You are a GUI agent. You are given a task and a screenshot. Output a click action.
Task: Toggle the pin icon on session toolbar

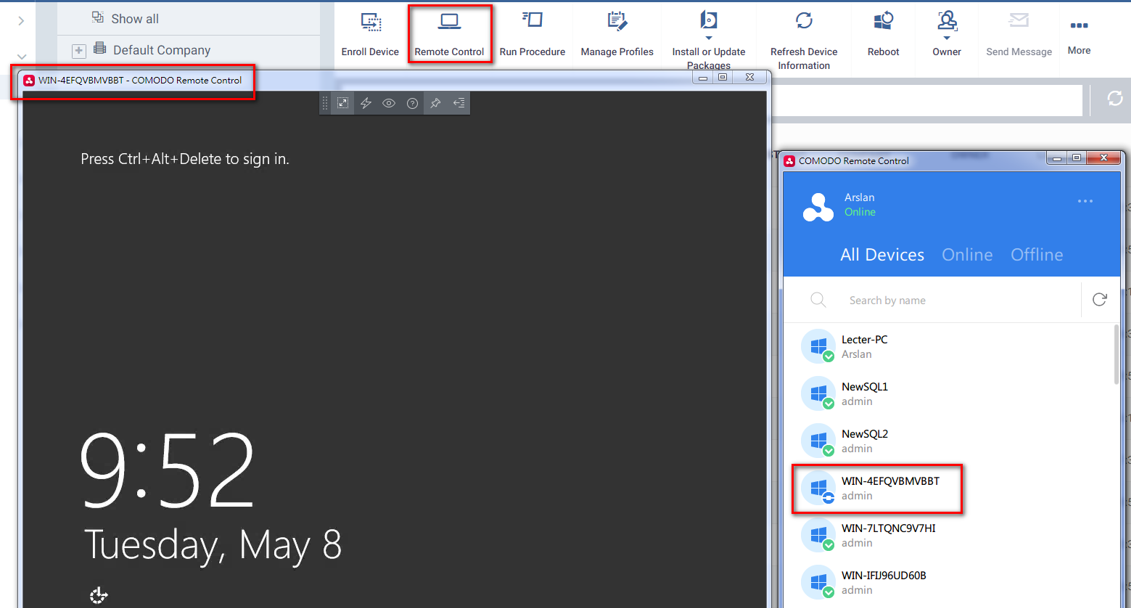(x=436, y=103)
